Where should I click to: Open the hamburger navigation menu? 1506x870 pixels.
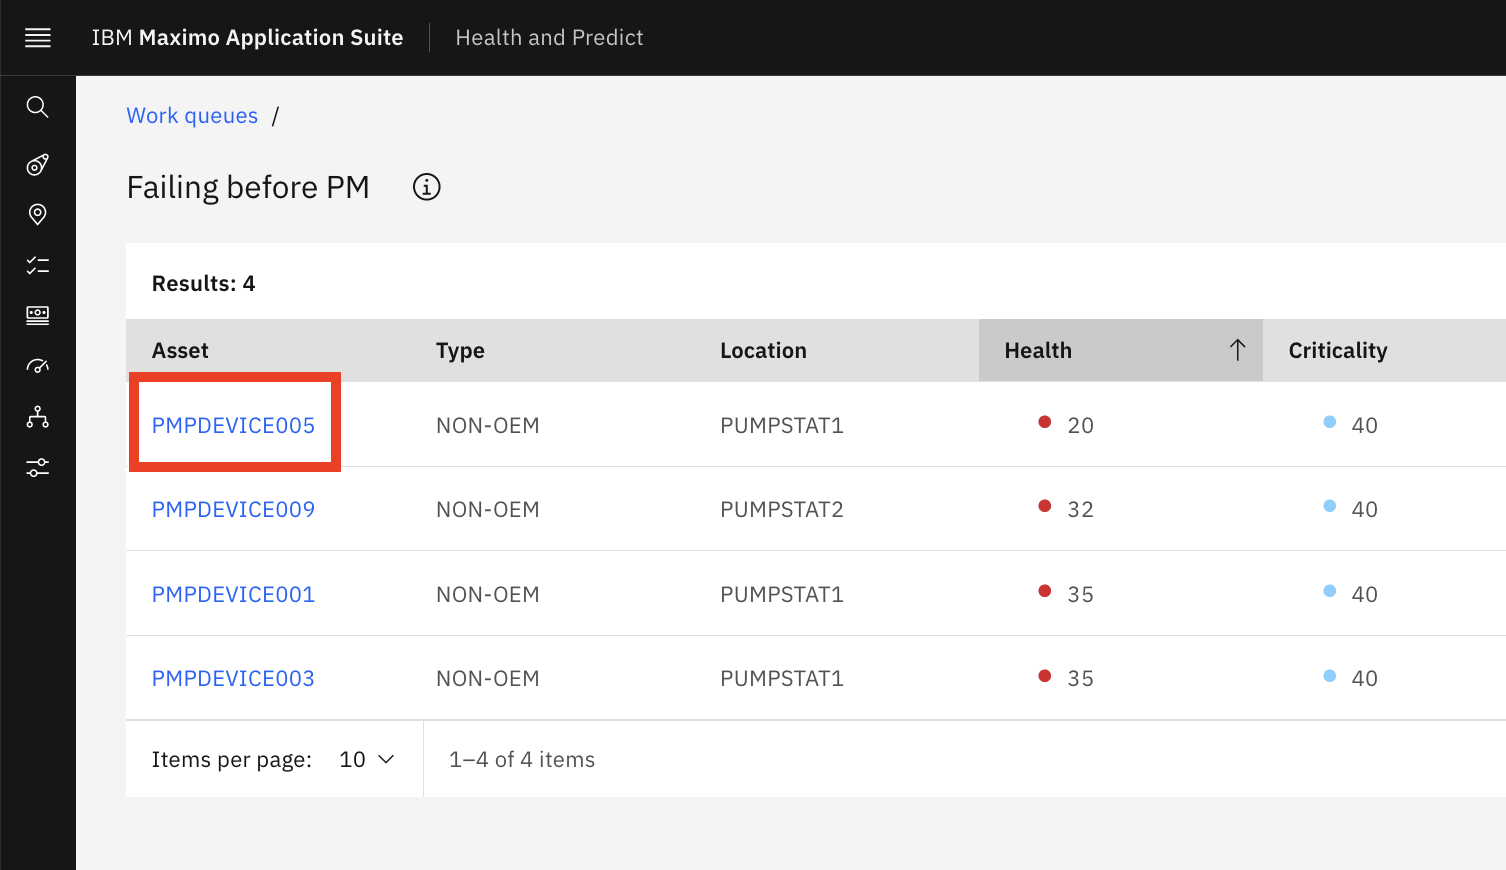[x=38, y=38]
